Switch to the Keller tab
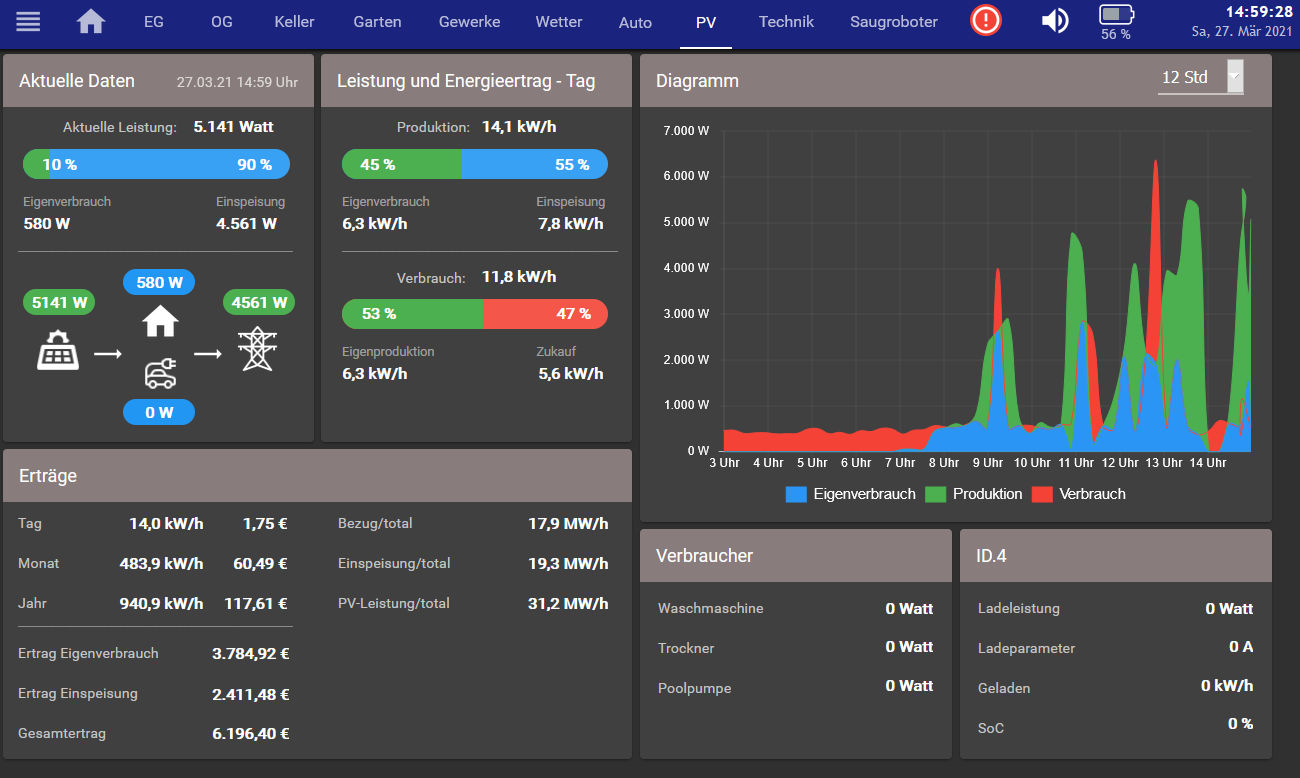The image size is (1300, 778). [x=294, y=21]
